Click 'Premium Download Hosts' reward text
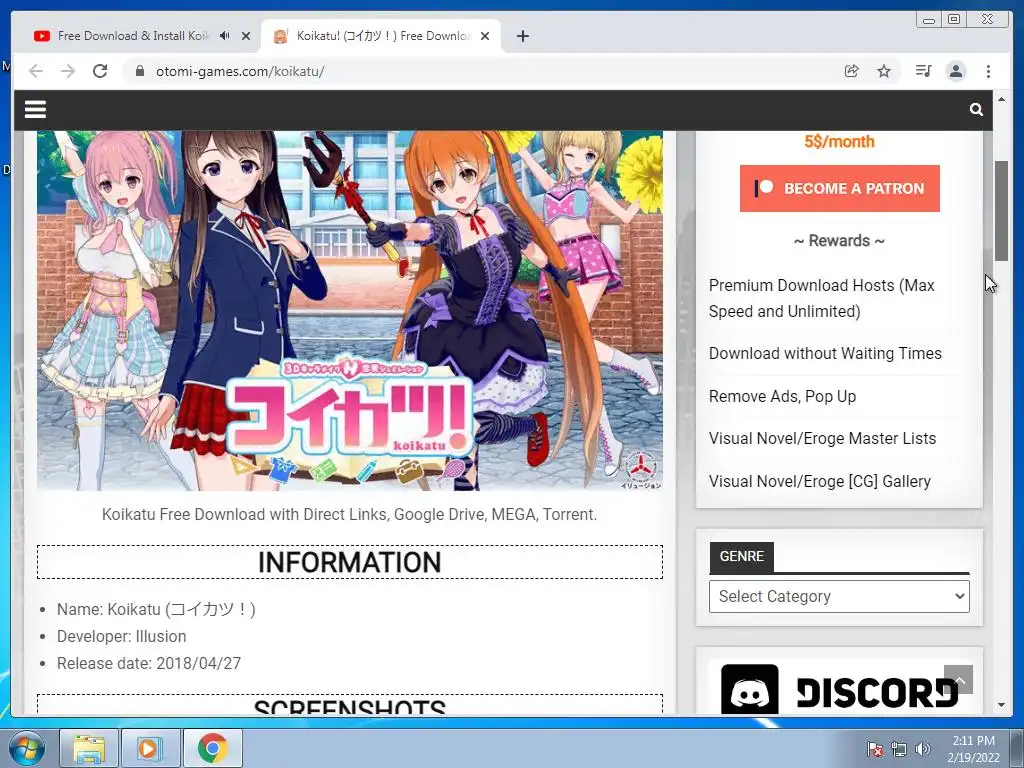Viewport: 1024px width, 768px height. pos(822,298)
